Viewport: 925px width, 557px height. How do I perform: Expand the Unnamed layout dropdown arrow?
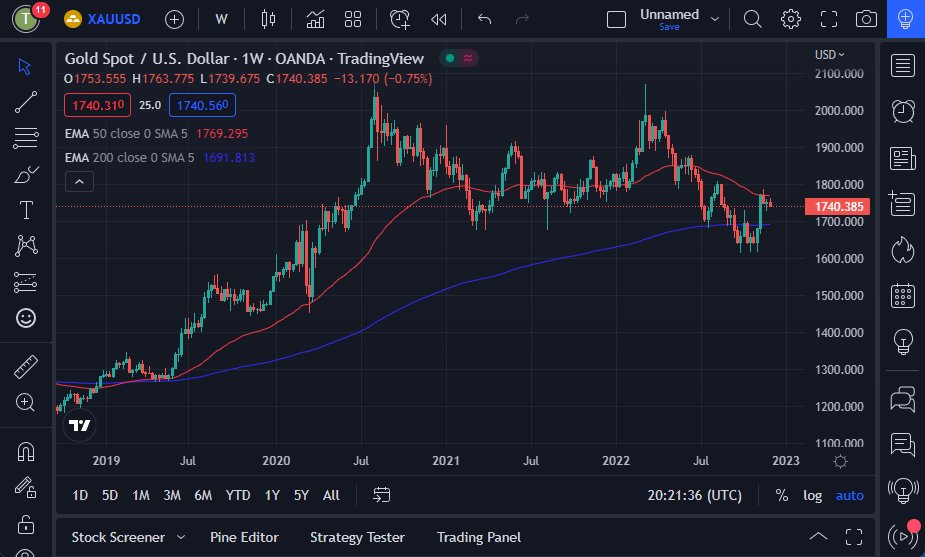[714, 19]
